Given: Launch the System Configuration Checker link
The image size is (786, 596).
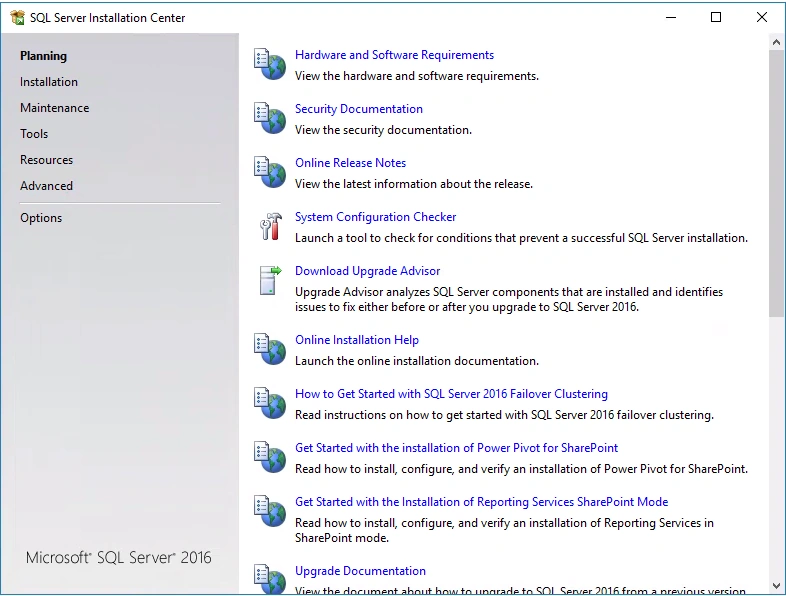Looking at the screenshot, I should [375, 217].
